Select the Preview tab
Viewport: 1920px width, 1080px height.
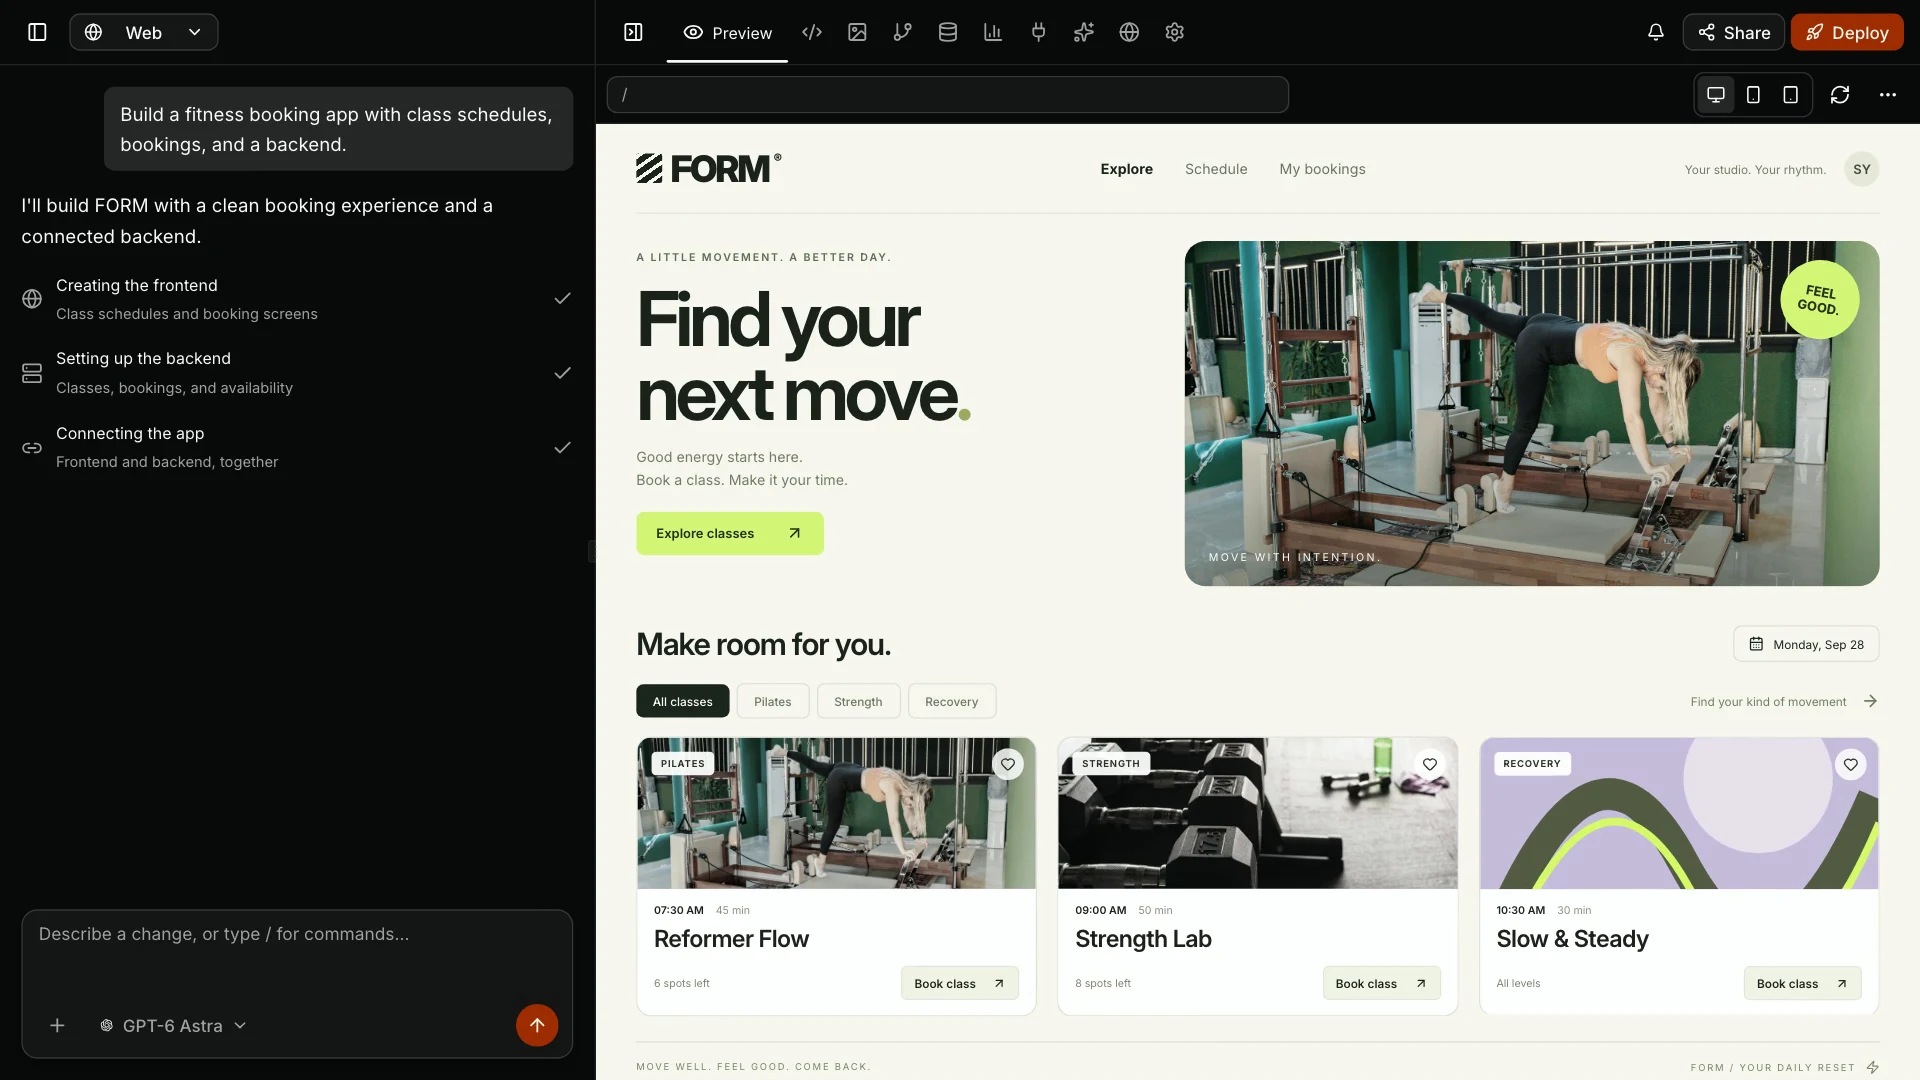(x=727, y=32)
